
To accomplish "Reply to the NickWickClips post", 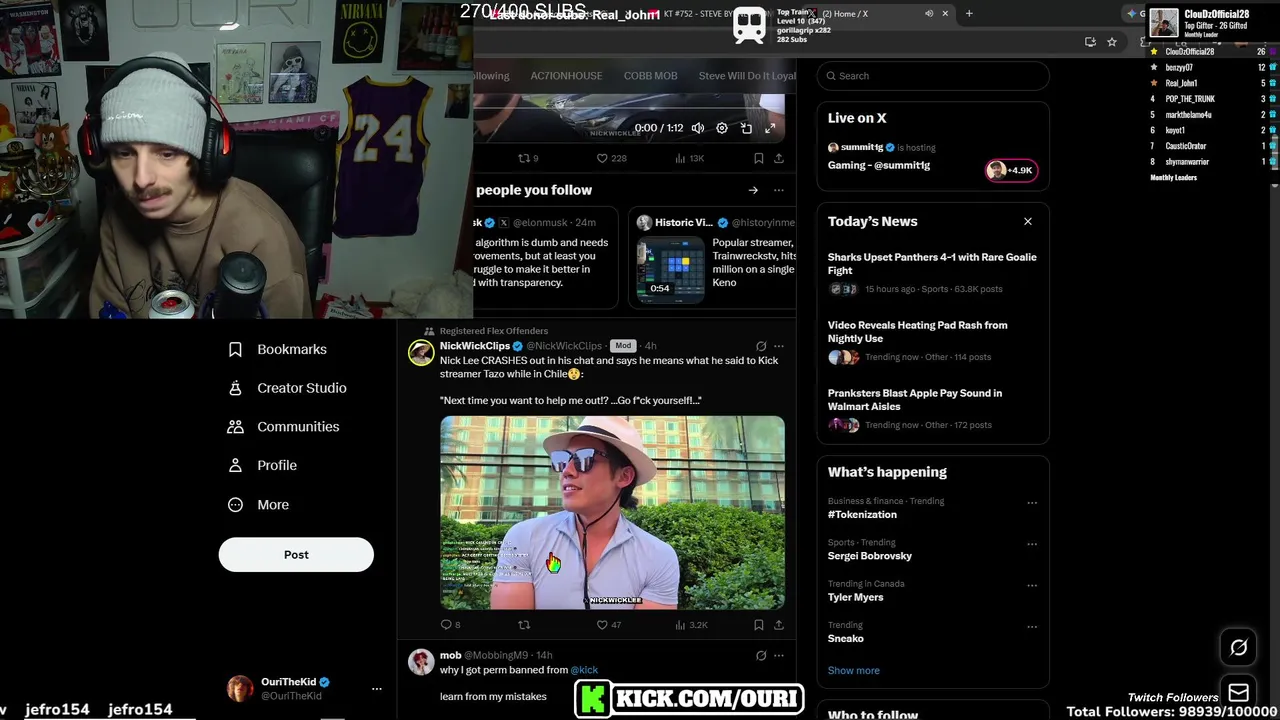I will [x=450, y=625].
